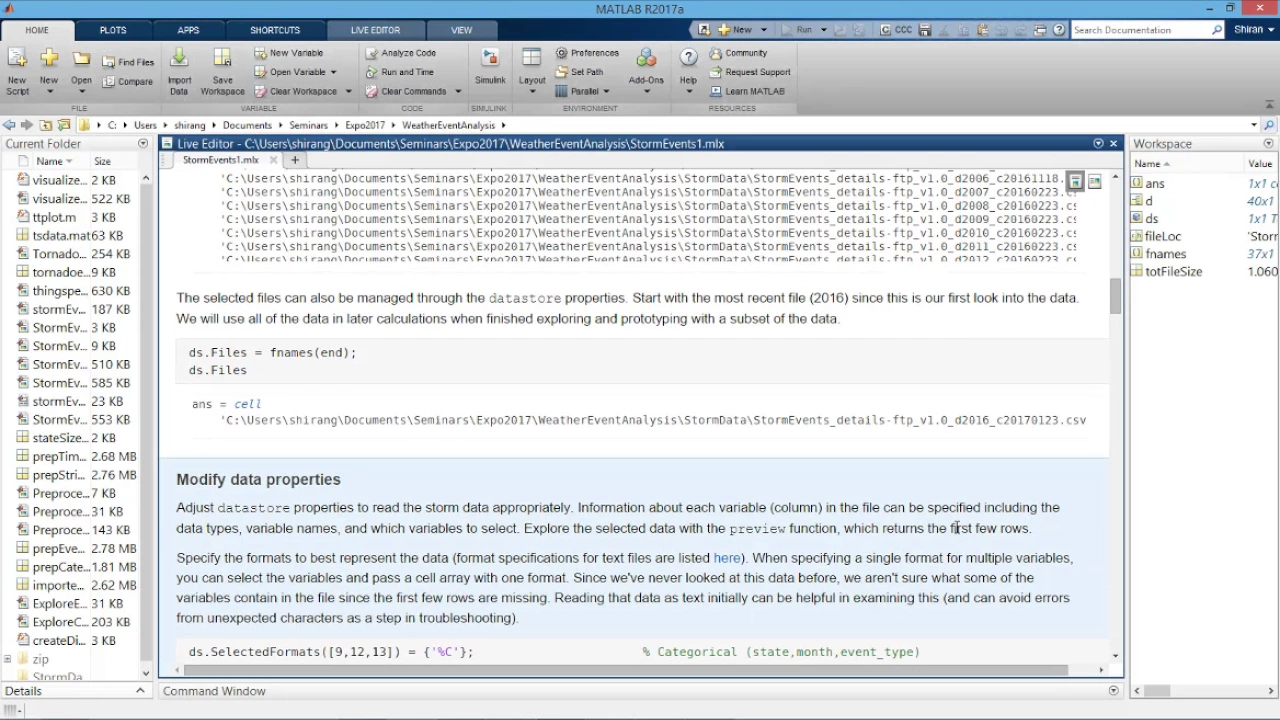Click the Request Support icon
Image resolution: width=1280 pixels, height=720 pixels.
pyautogui.click(x=716, y=72)
